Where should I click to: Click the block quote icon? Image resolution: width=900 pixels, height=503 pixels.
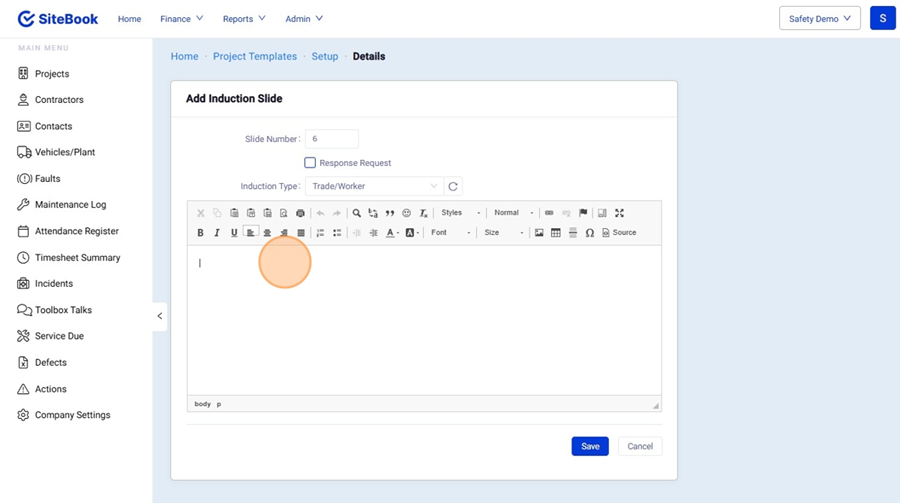click(x=390, y=213)
